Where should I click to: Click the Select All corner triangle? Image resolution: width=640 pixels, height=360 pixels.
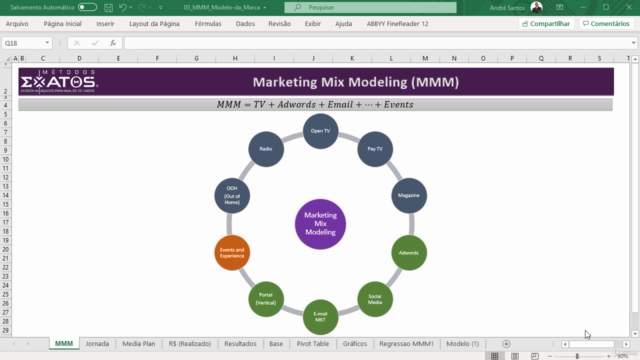tap(7, 58)
